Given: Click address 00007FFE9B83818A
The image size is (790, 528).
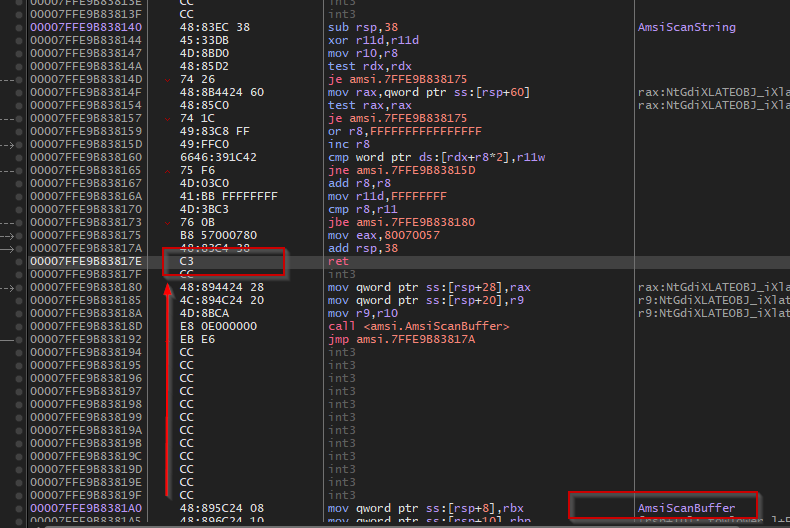Looking at the screenshot, I should click(x=86, y=313).
